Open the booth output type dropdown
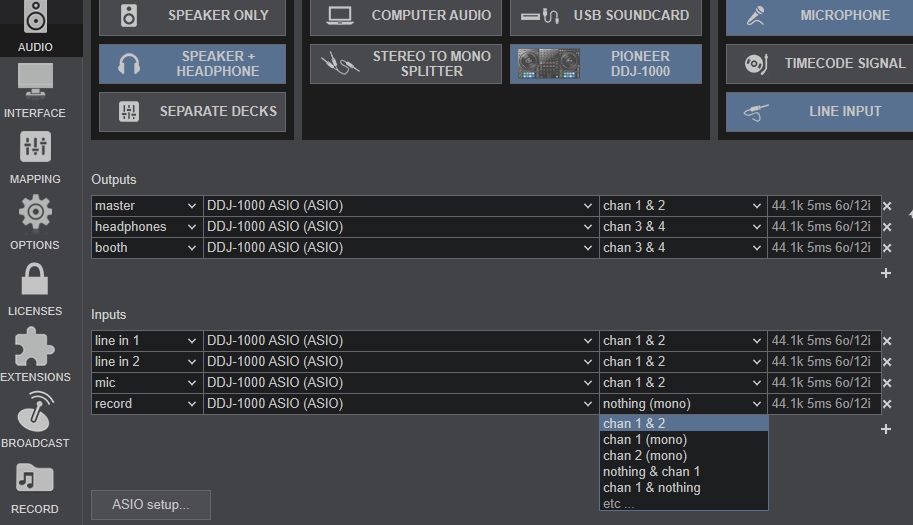 click(147, 247)
